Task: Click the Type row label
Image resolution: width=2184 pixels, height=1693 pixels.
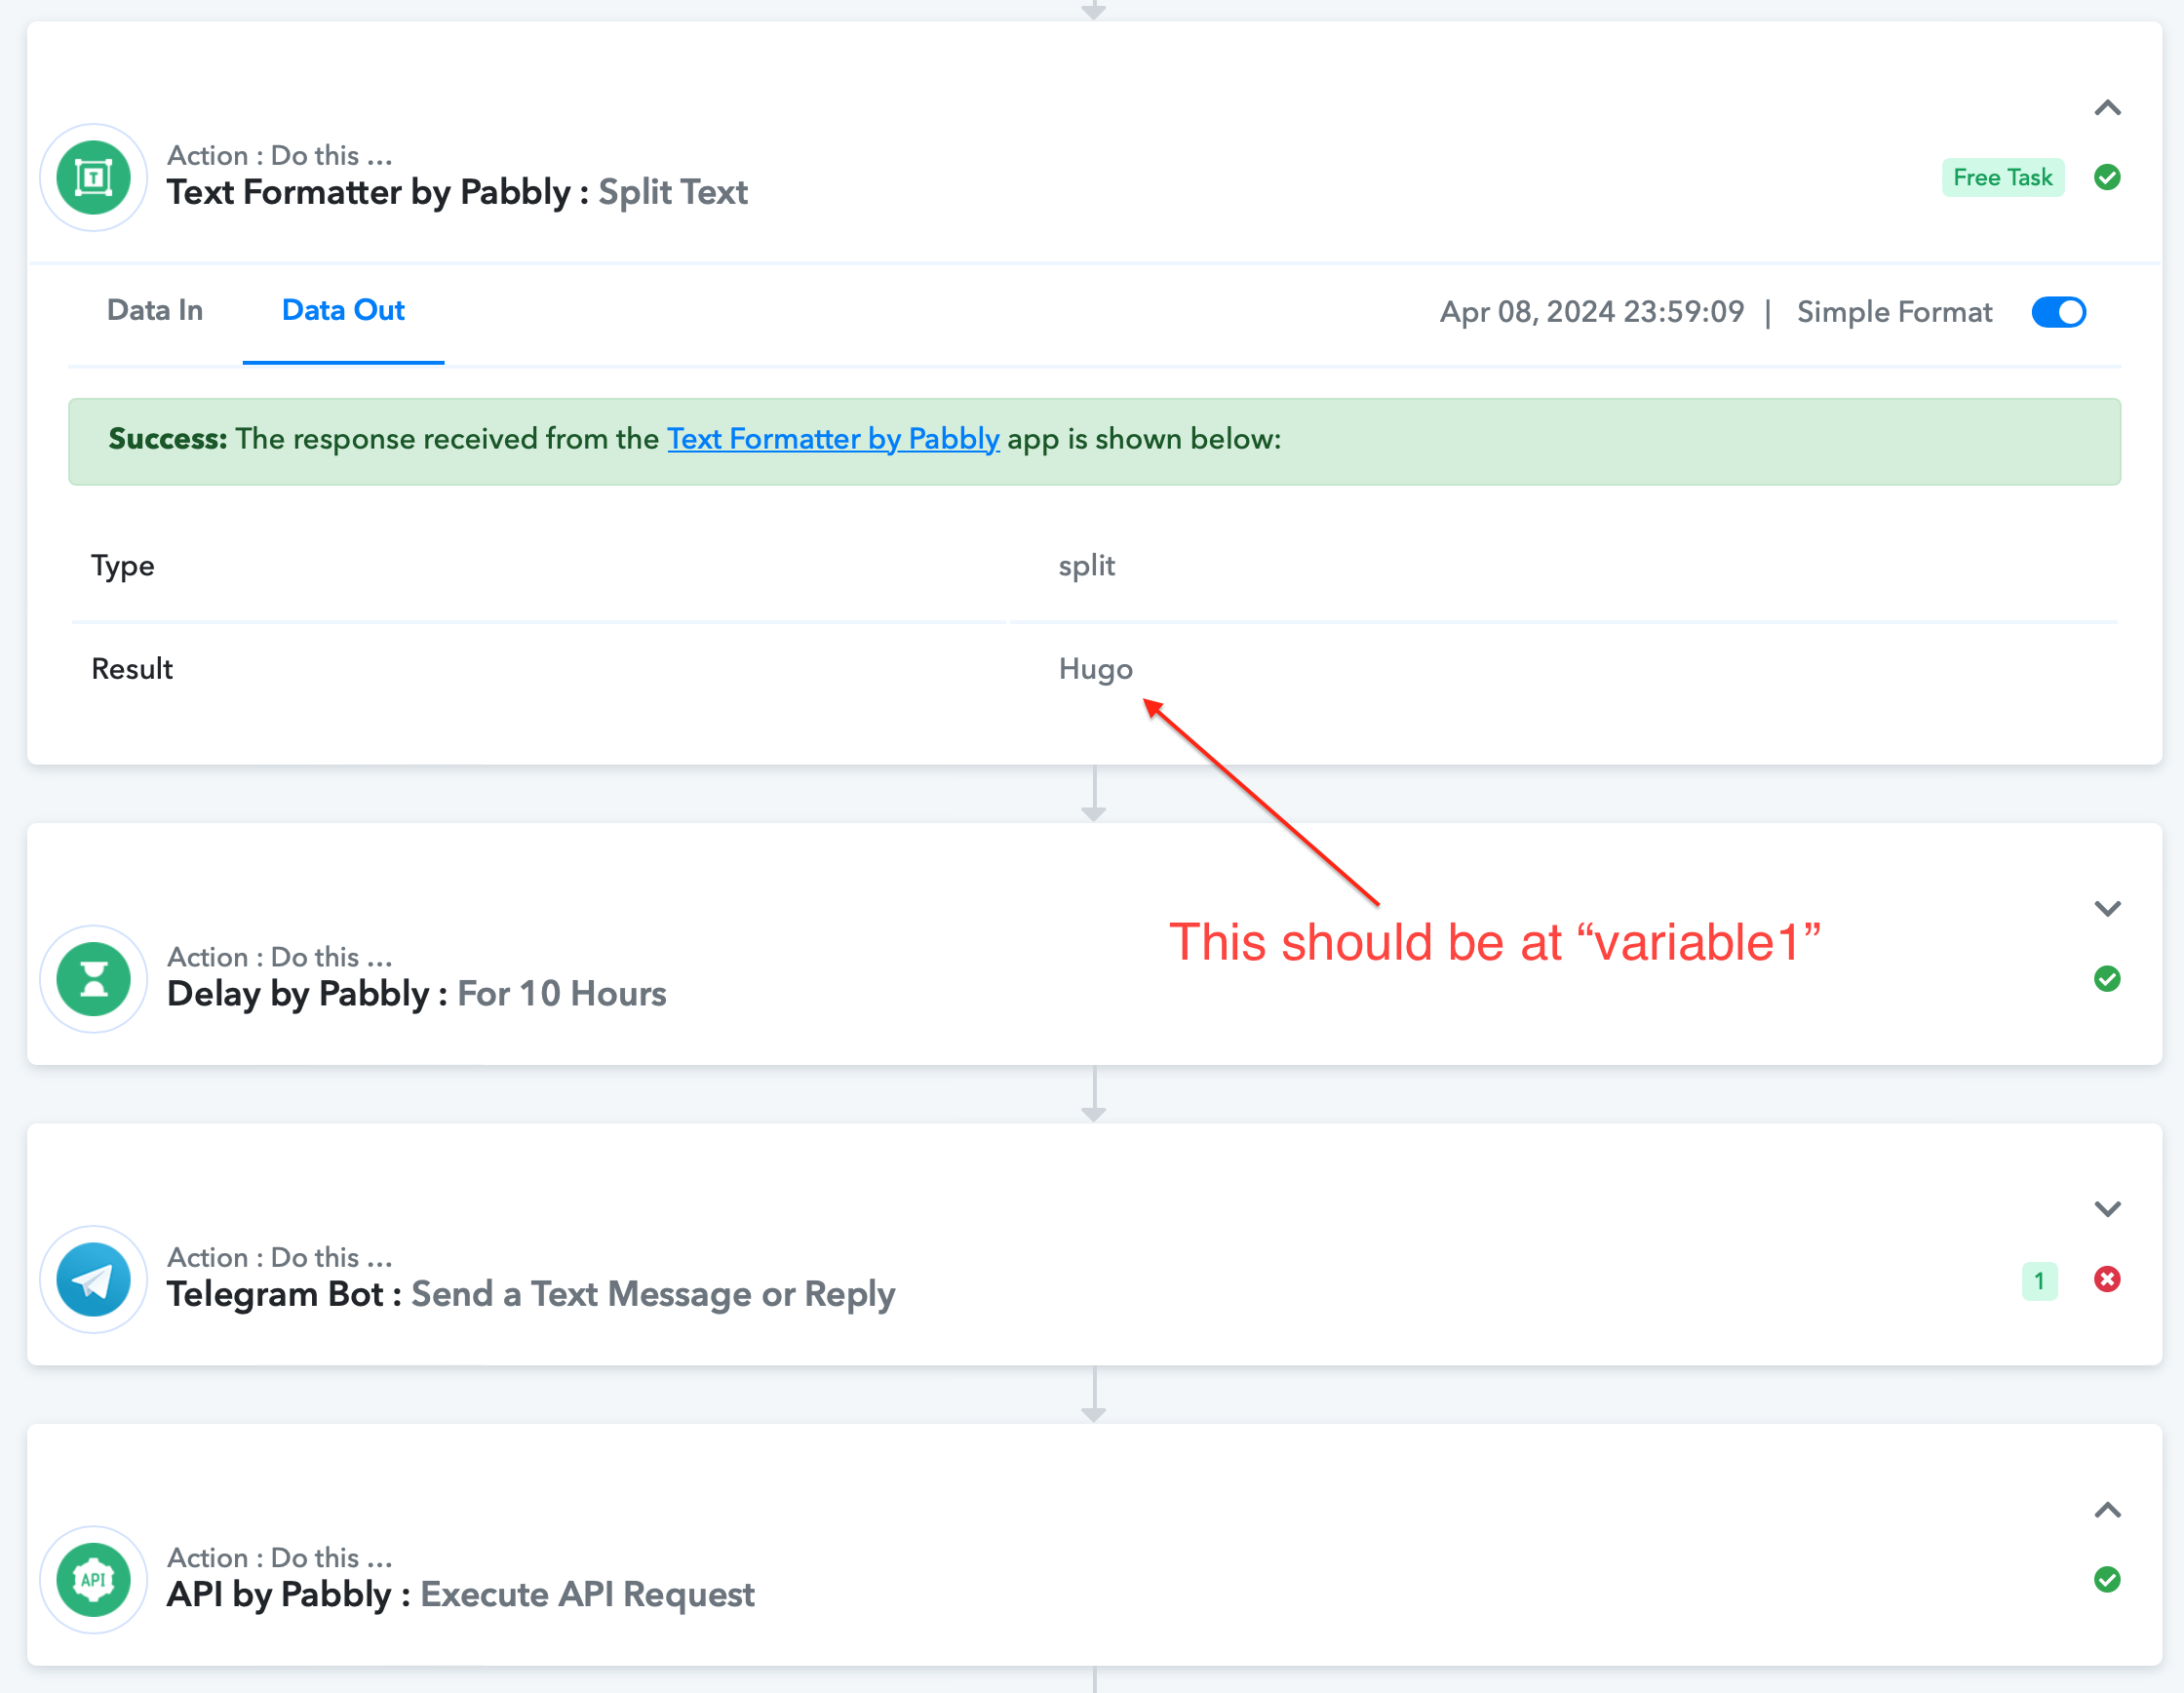Action: click(123, 566)
